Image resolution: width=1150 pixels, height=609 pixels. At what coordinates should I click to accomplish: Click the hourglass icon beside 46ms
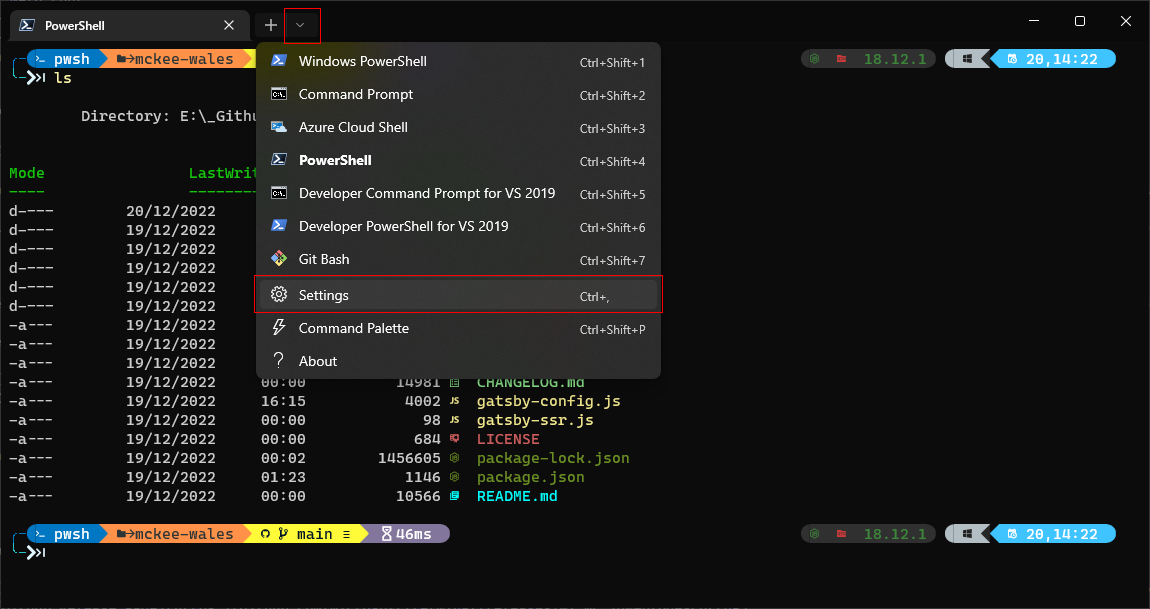click(x=387, y=534)
